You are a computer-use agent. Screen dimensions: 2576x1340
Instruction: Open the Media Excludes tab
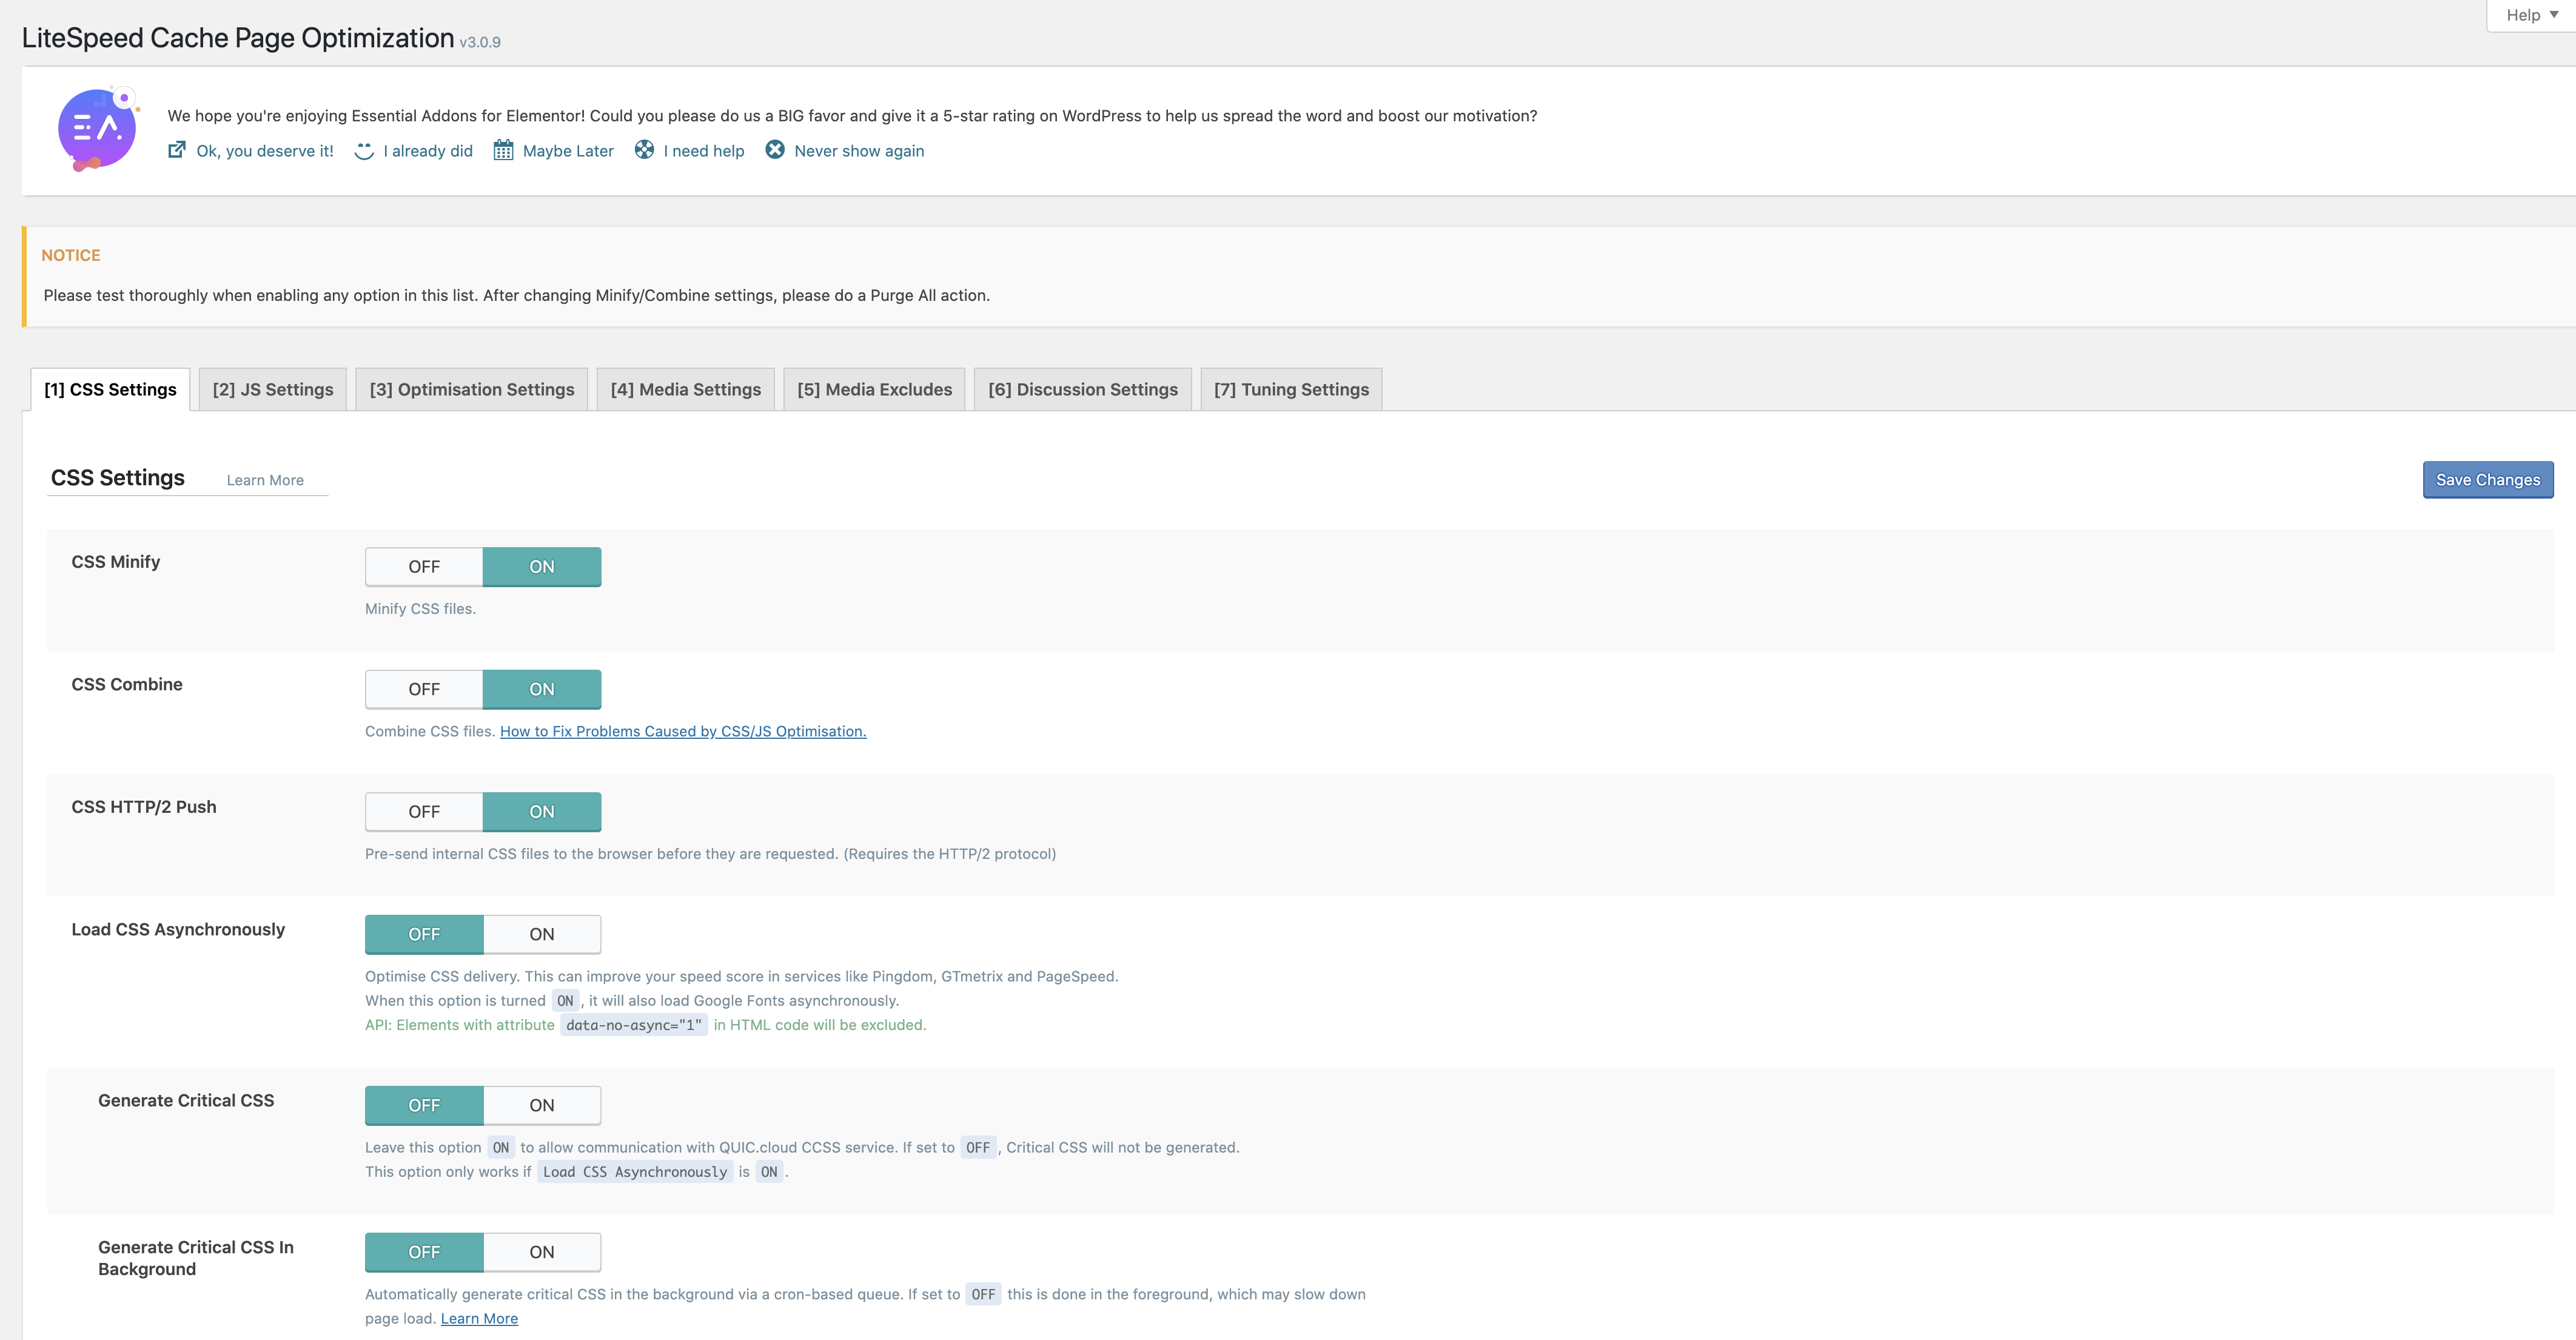click(874, 389)
